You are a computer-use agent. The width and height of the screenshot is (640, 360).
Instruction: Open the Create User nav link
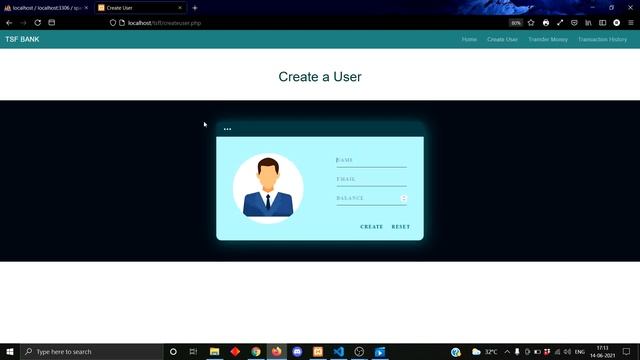[x=502, y=39]
